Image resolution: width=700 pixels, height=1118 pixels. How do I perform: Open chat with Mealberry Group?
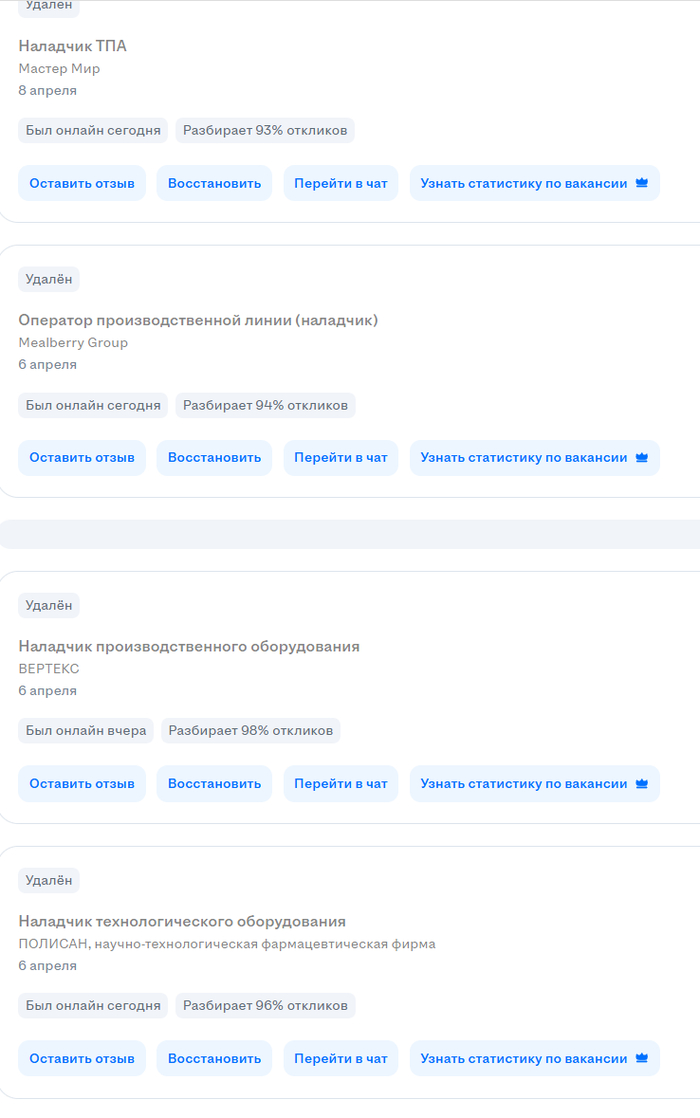point(341,458)
